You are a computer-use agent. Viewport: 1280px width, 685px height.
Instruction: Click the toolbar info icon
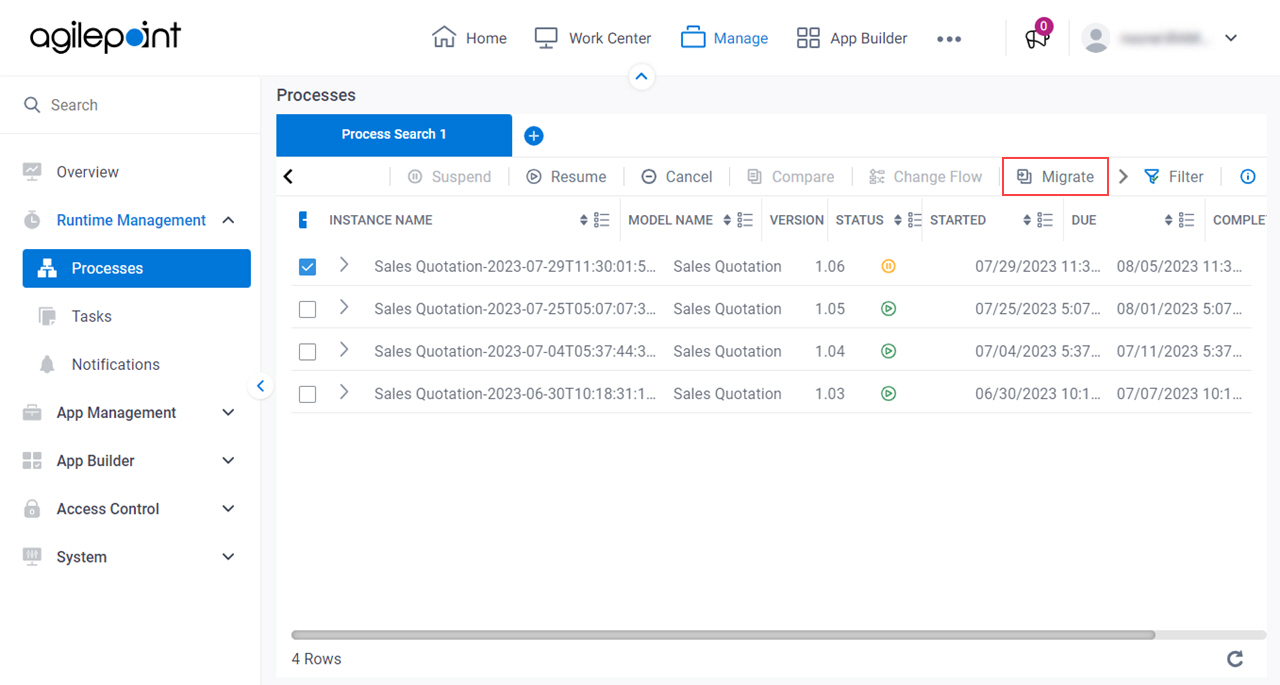[x=1248, y=177]
